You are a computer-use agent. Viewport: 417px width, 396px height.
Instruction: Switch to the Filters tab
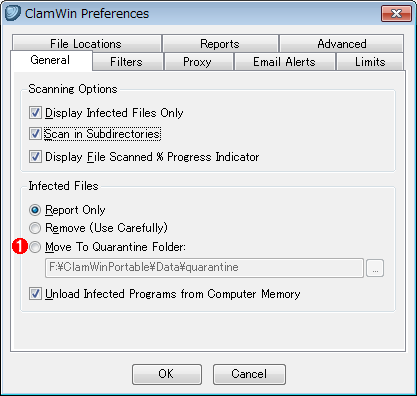coord(127,62)
